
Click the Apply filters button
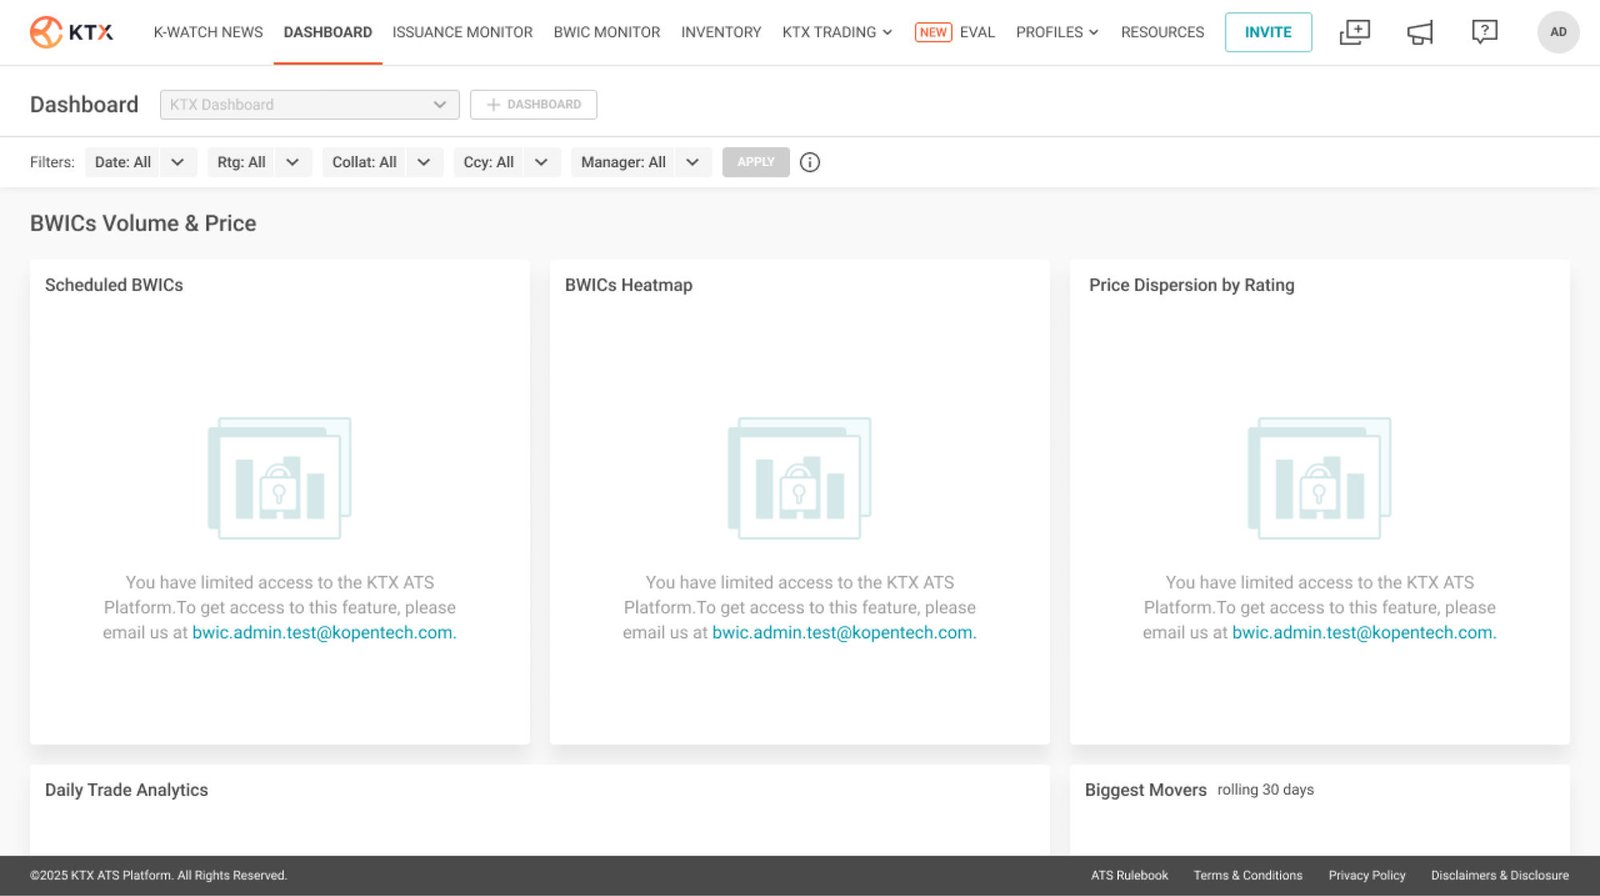point(756,162)
